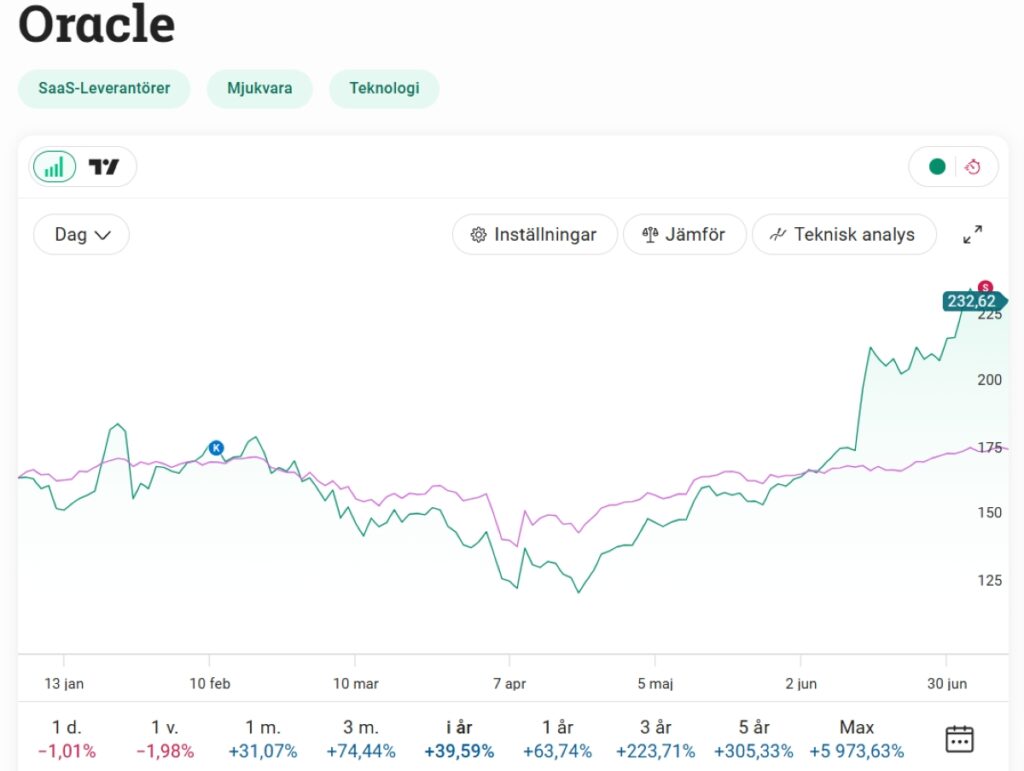Select the i år time period

tap(459, 739)
